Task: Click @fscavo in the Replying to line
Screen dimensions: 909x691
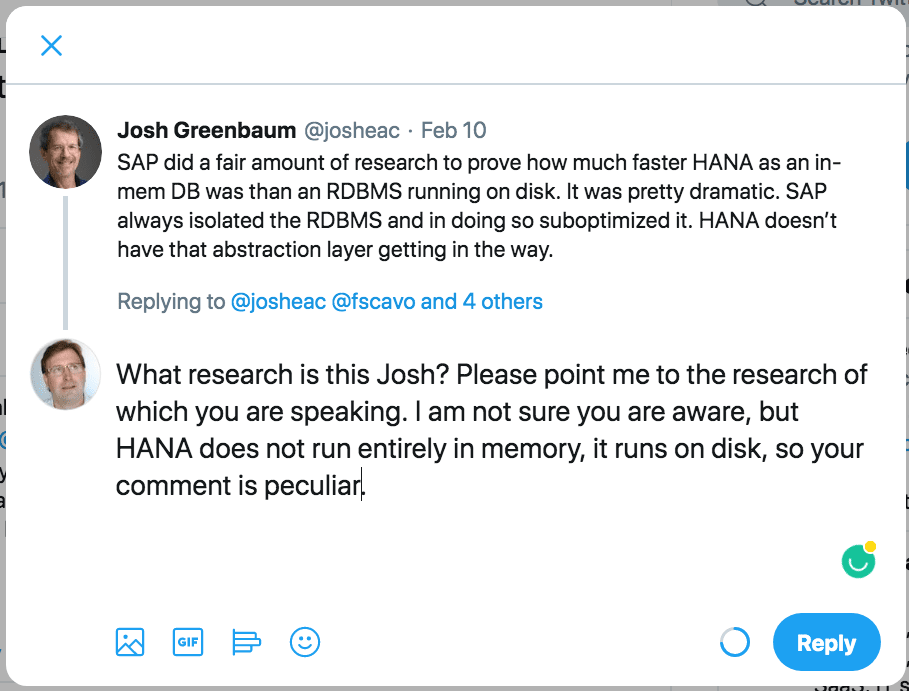Action: pyautogui.click(x=373, y=301)
